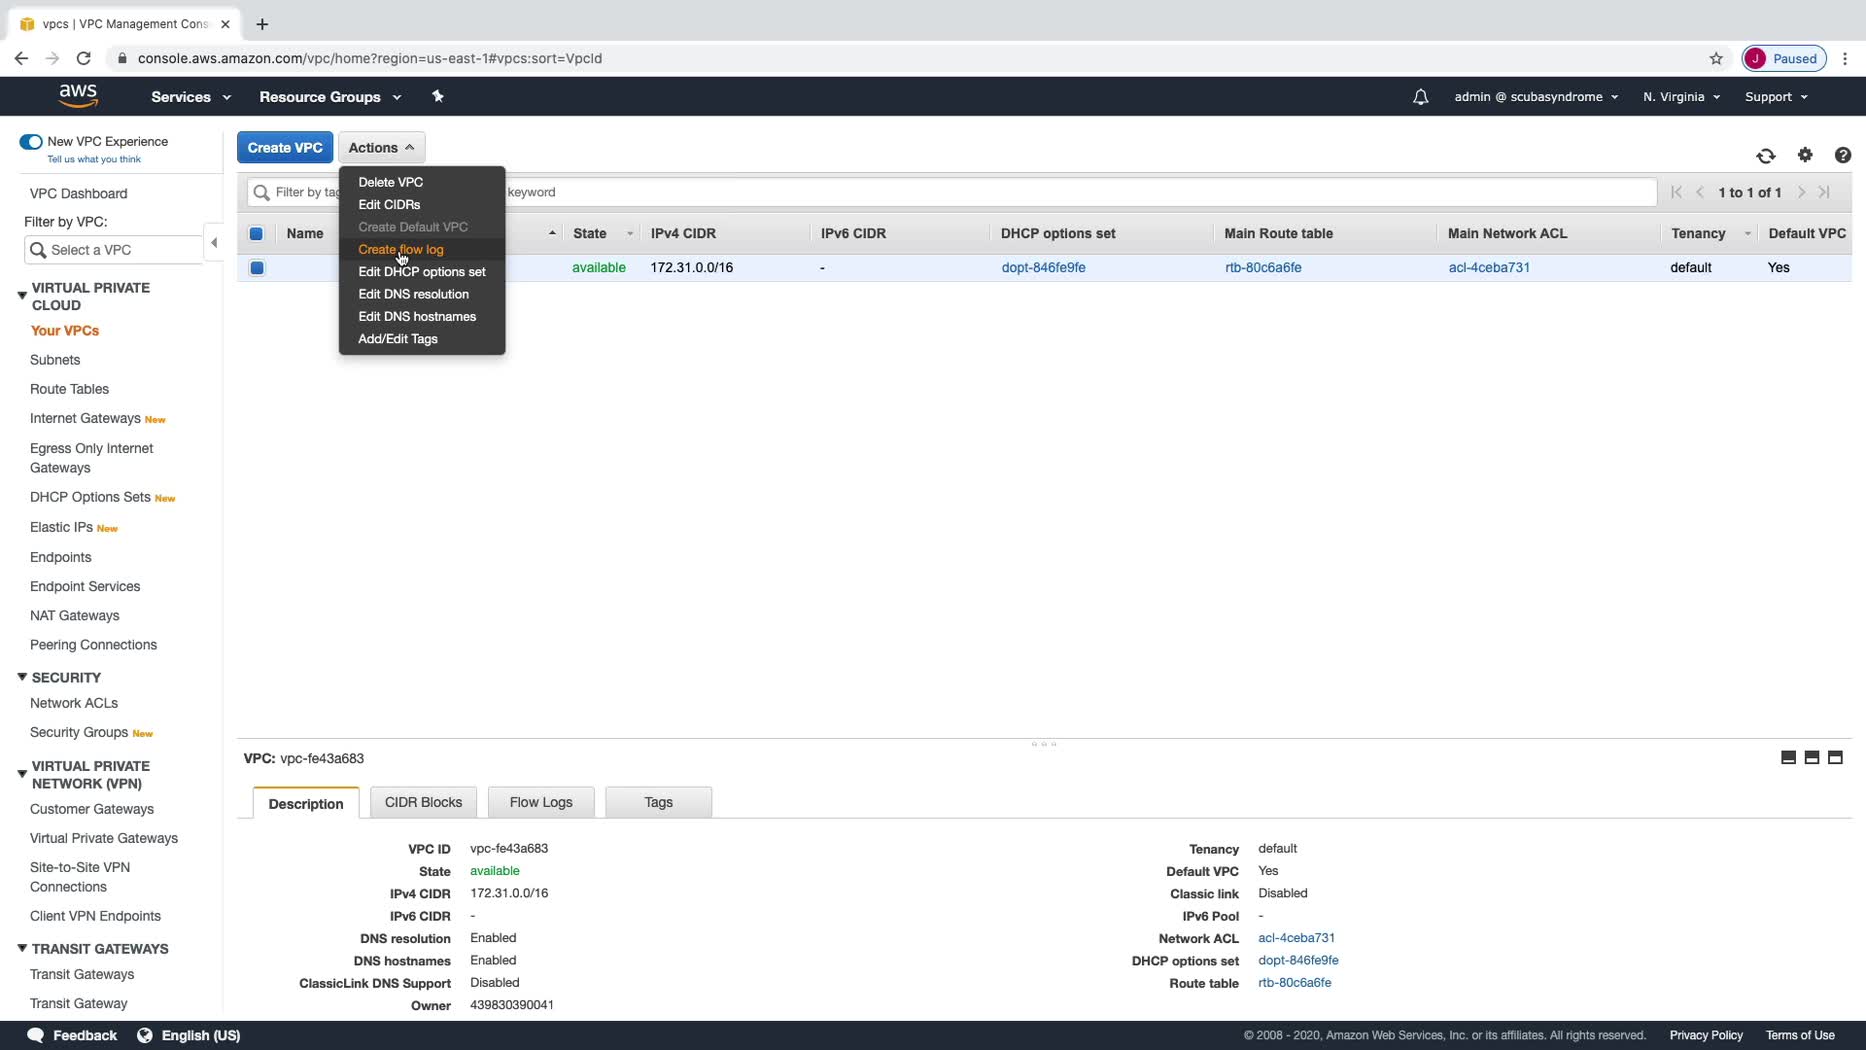
Task: Collapse the Virtual Private Network (VPN) section
Action: coord(22,774)
